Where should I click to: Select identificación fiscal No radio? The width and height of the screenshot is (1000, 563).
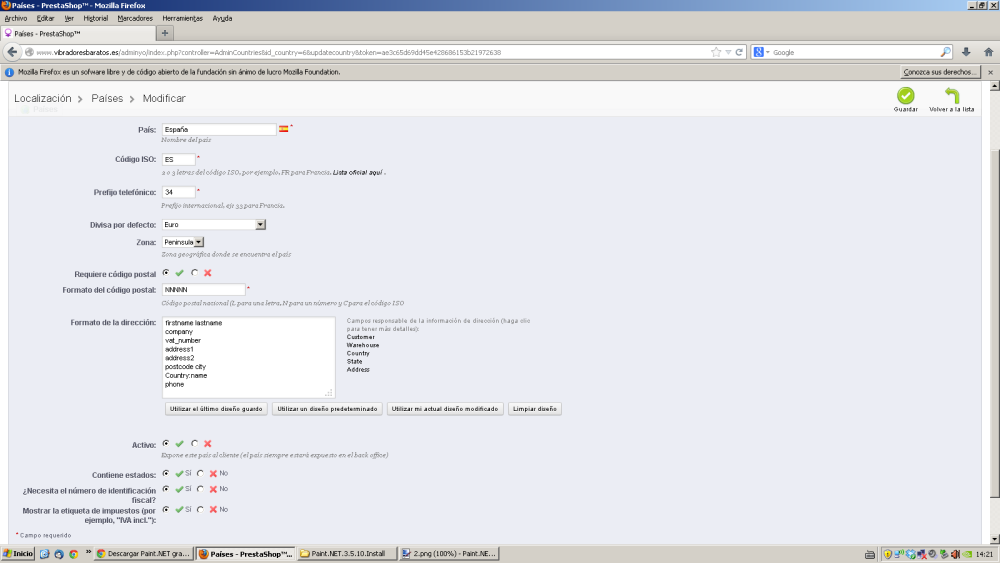(200, 489)
